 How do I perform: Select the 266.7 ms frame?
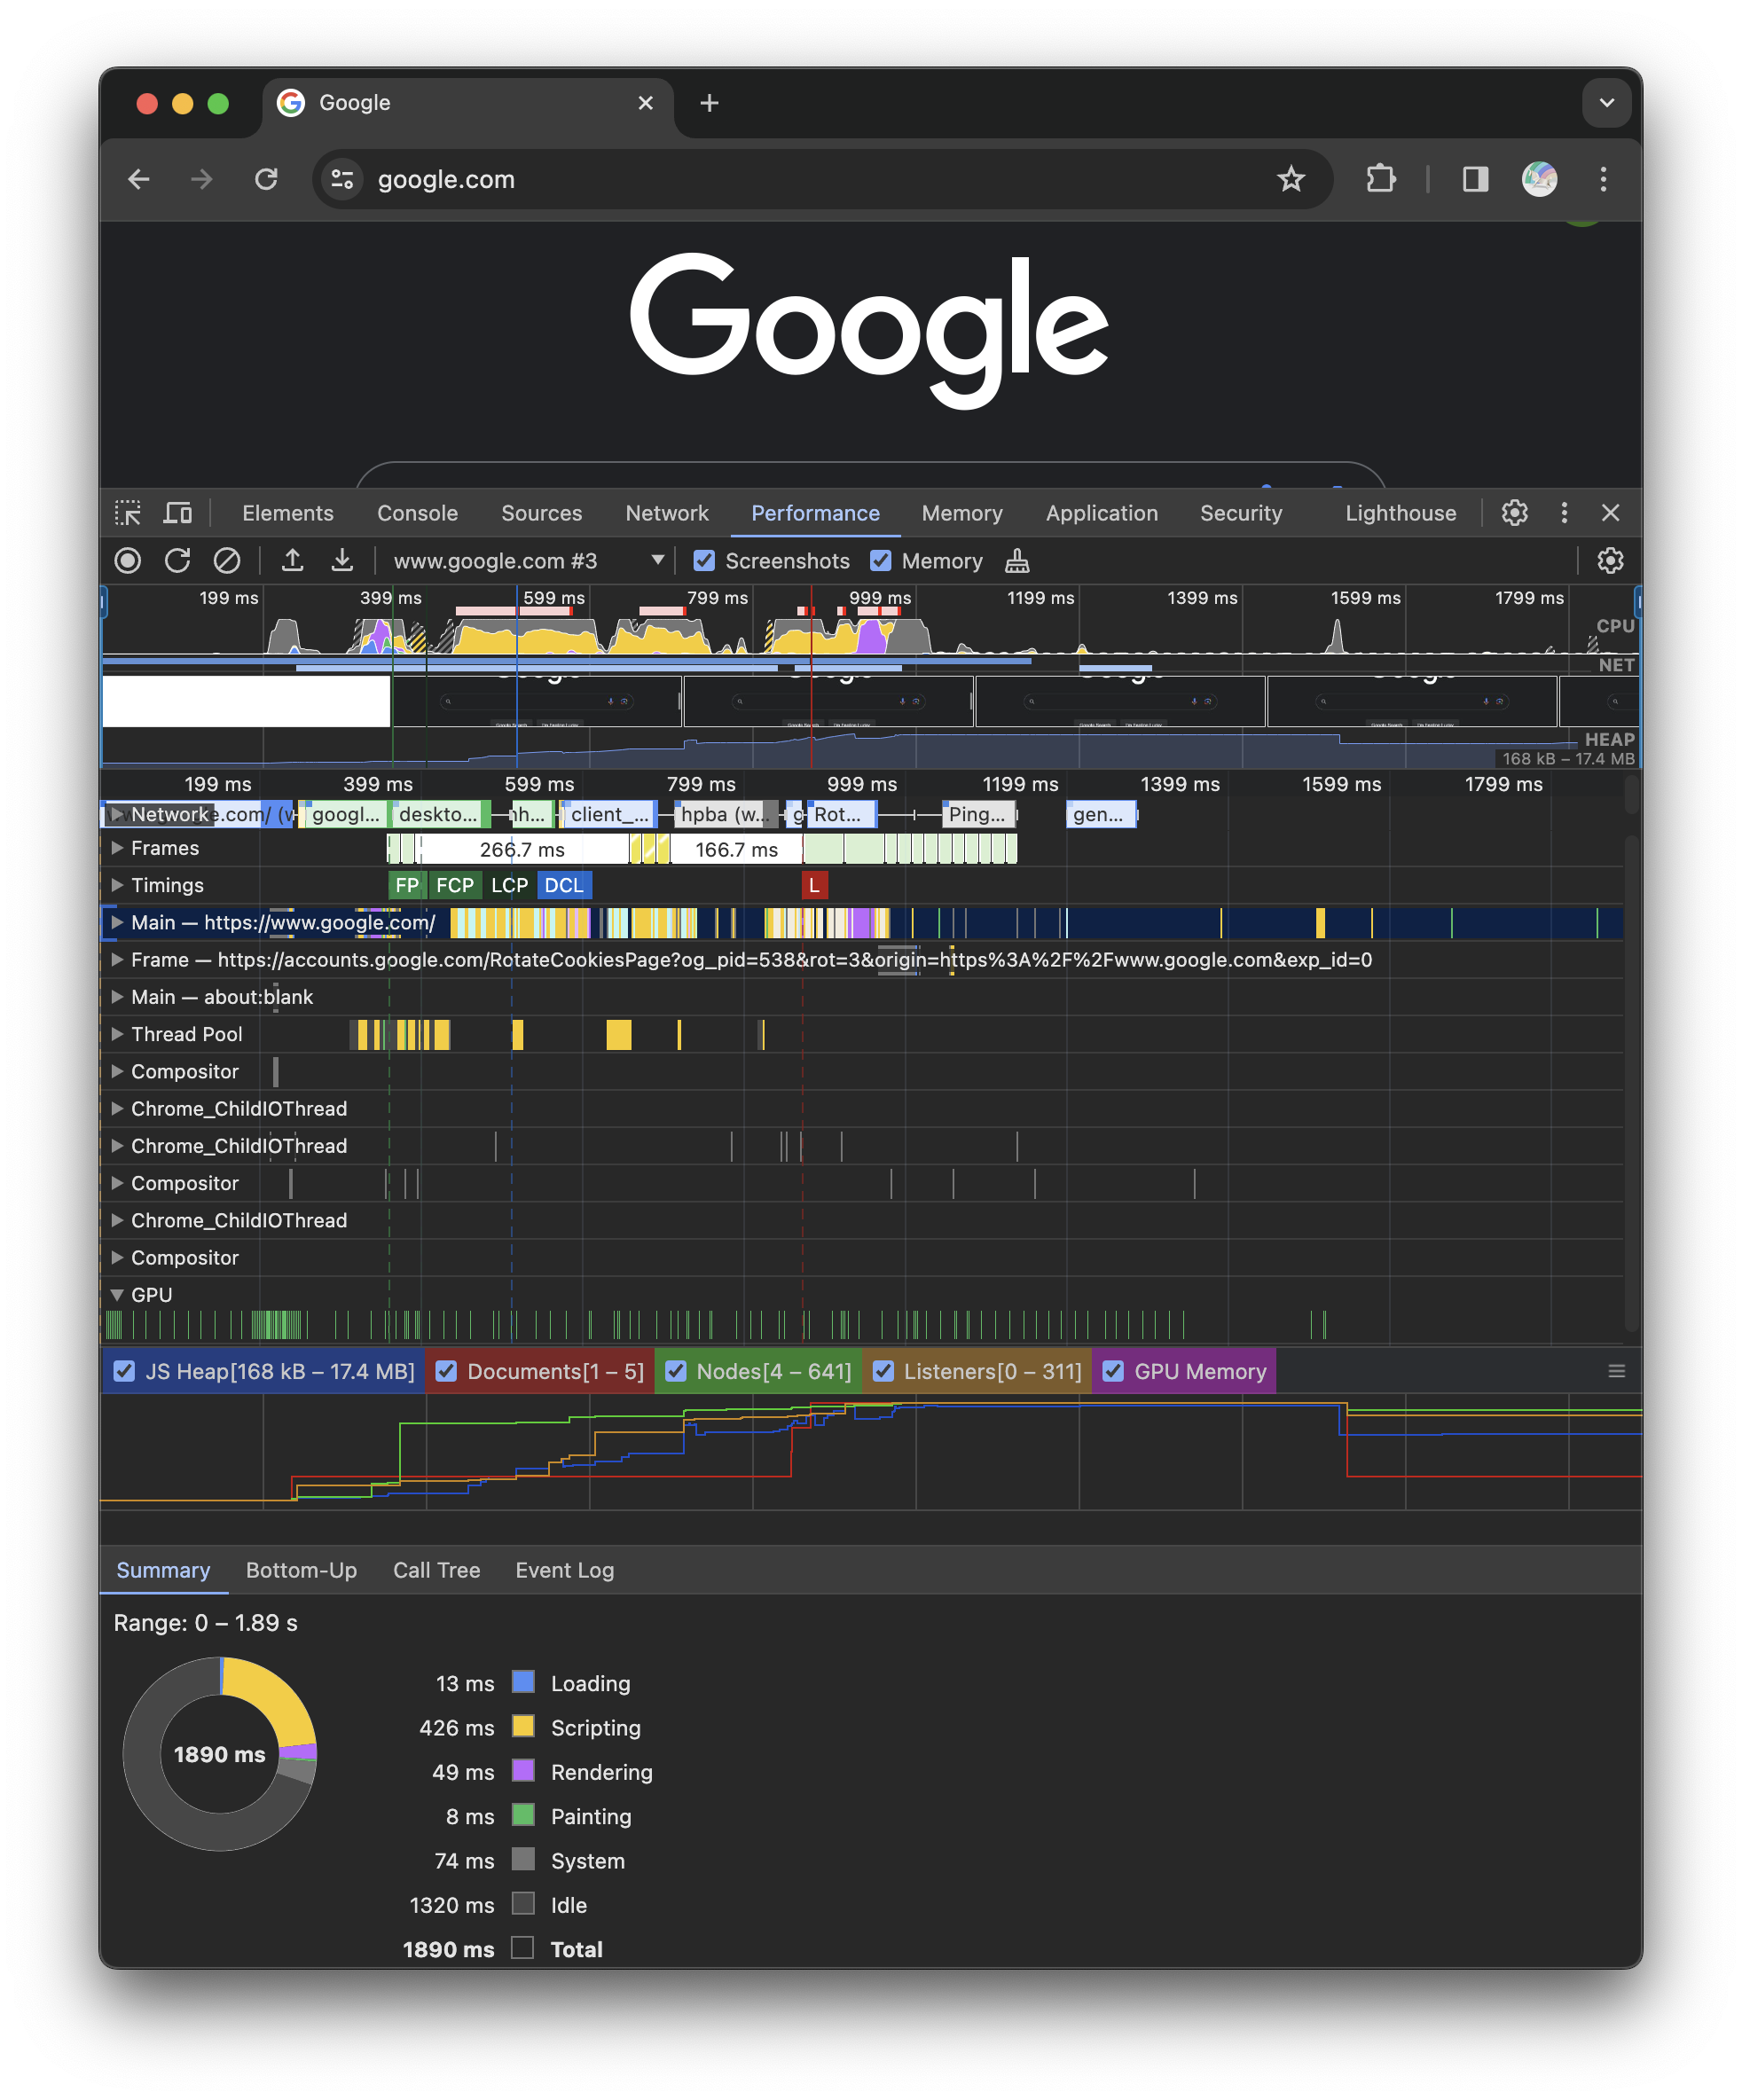(523, 849)
